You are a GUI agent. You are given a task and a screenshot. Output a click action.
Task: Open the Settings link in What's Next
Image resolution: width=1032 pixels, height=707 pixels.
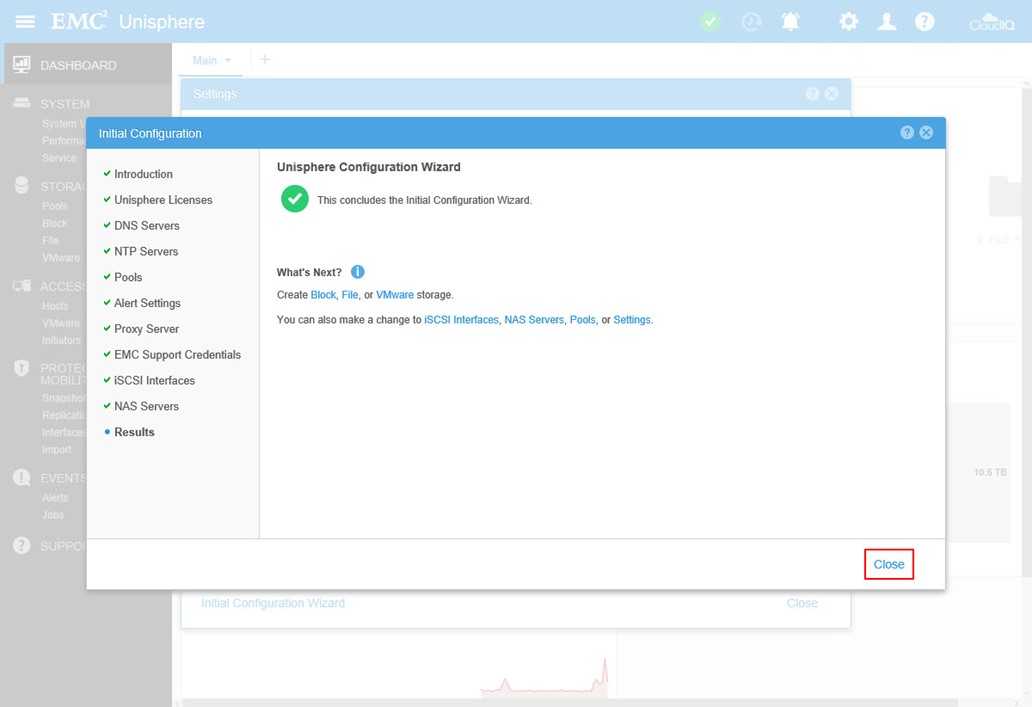coord(632,319)
